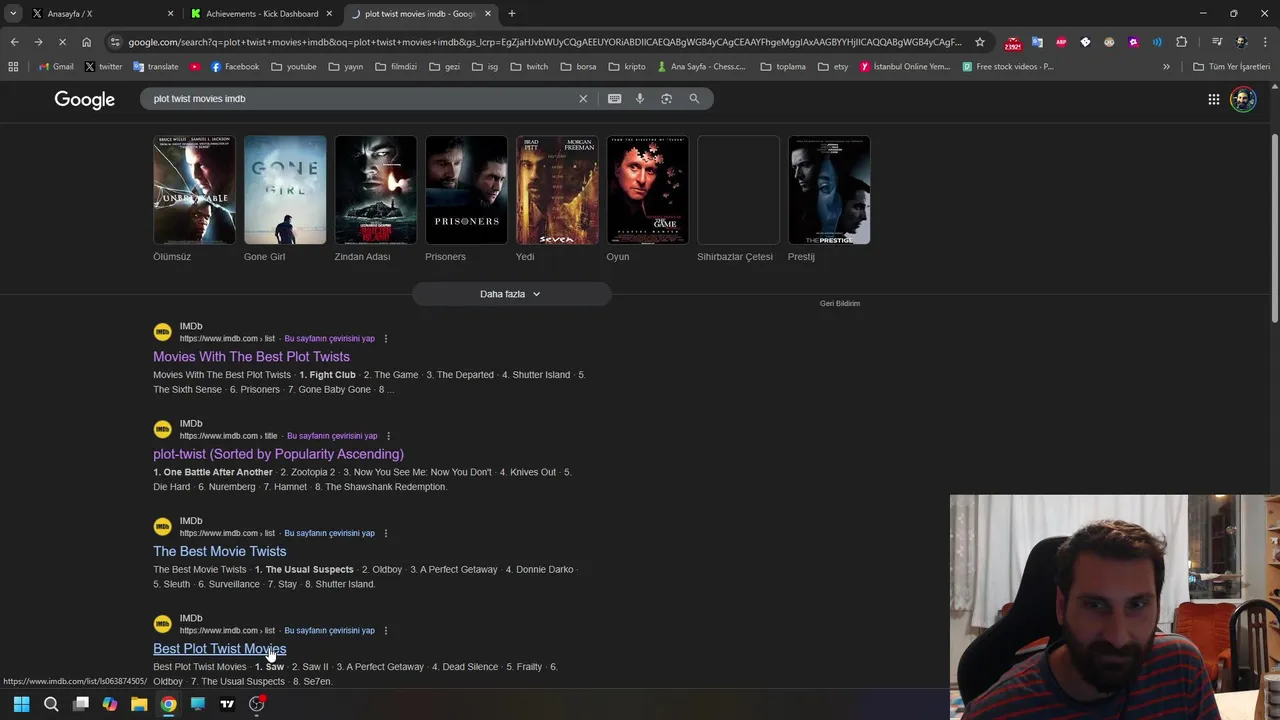1280x720 pixels.
Task: Open the more-options dots for the plot-twist popularity result
Action: [x=388, y=436]
